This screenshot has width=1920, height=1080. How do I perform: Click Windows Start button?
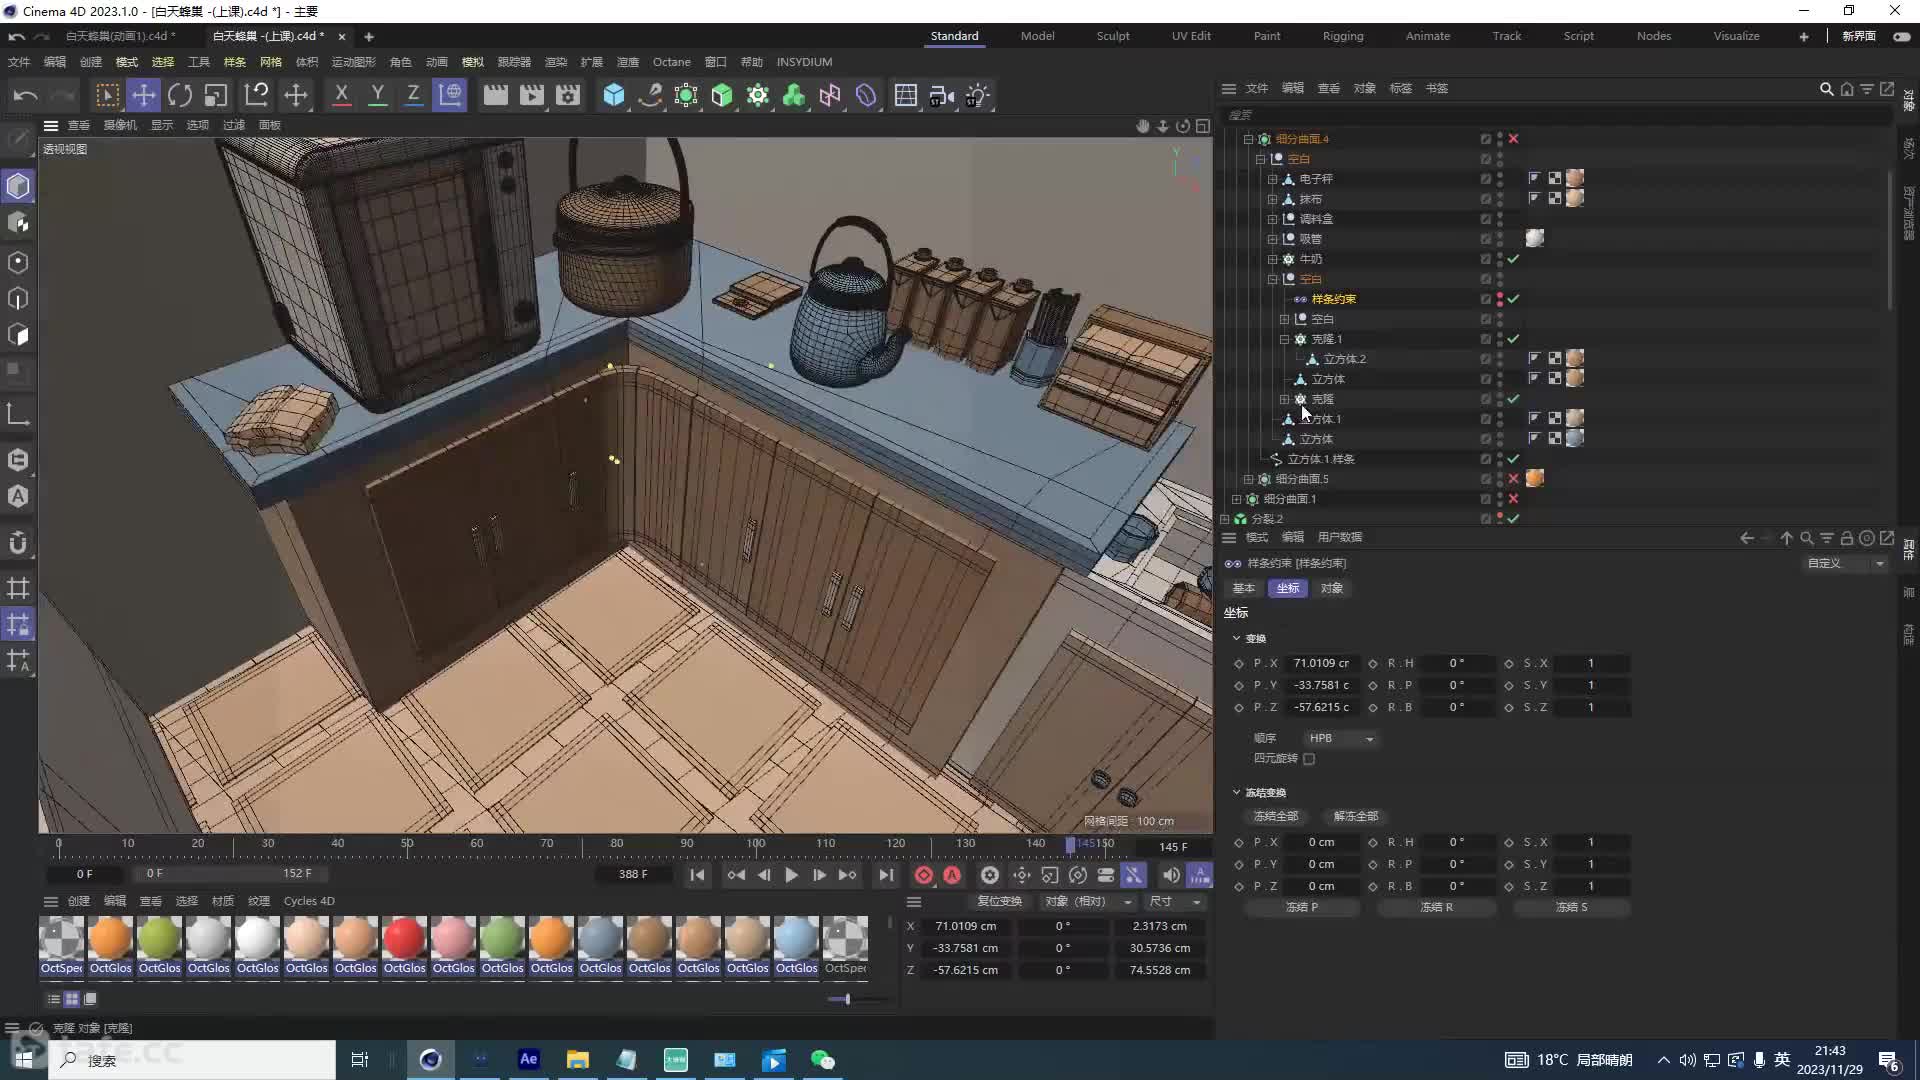coord(24,1060)
